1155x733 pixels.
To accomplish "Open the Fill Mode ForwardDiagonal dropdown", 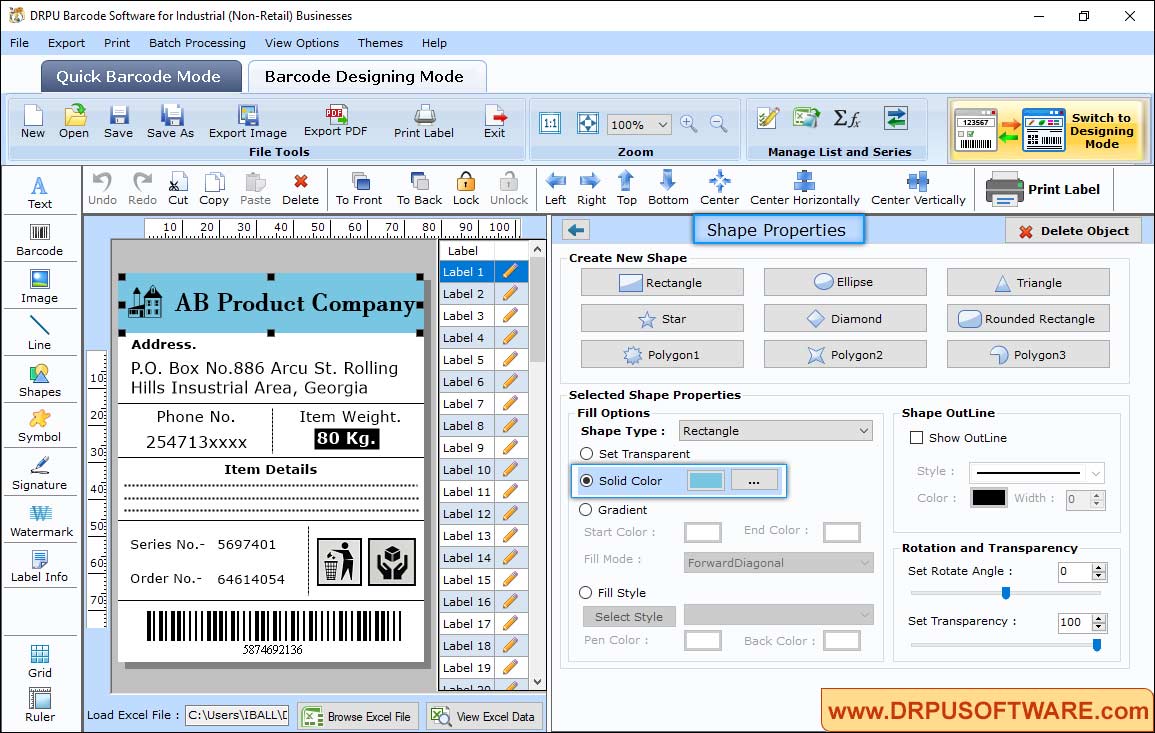I will [x=779, y=563].
